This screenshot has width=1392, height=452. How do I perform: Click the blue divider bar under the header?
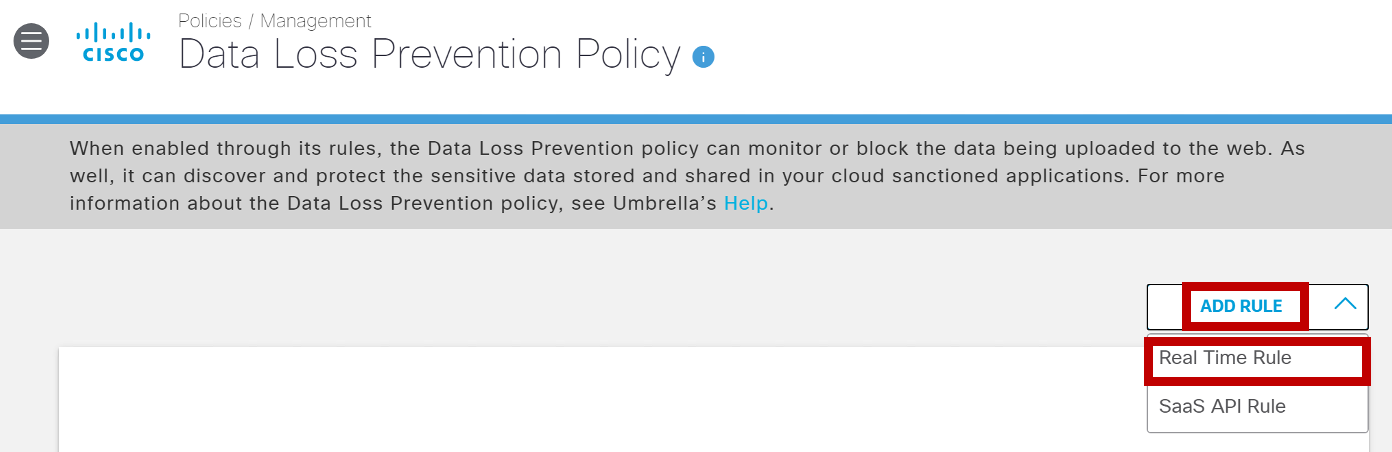[696, 119]
